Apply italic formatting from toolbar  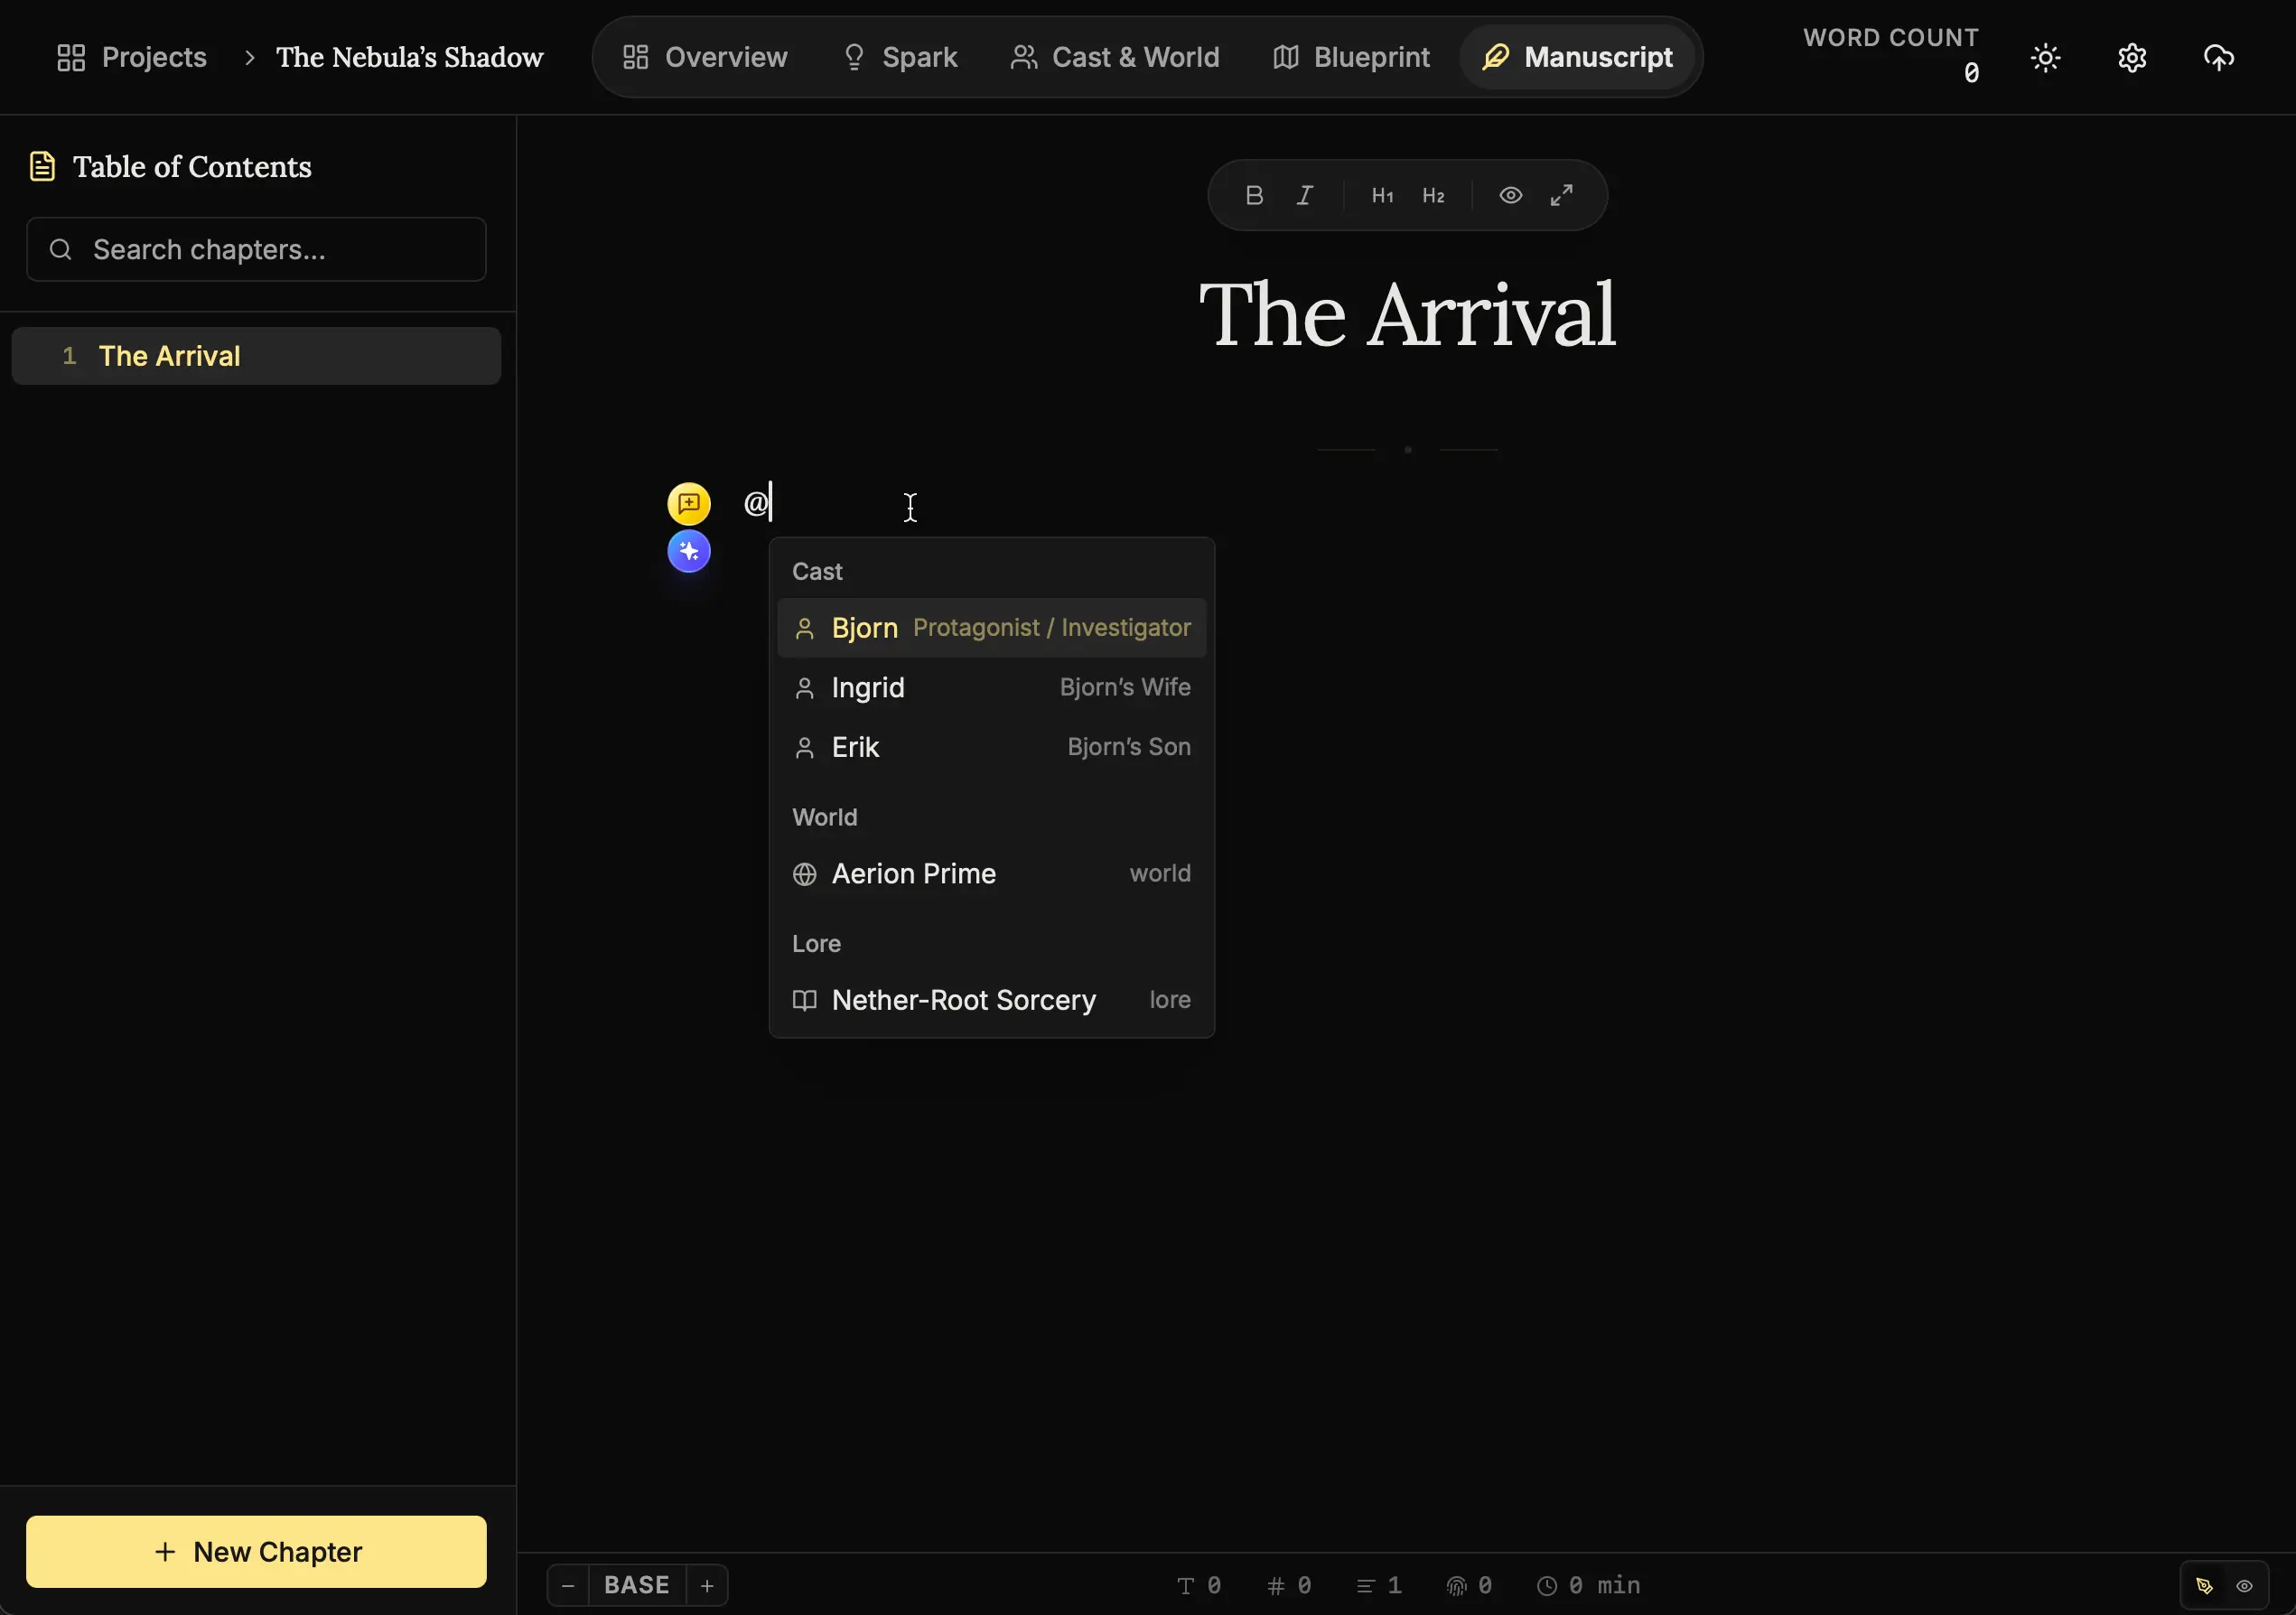tap(1305, 196)
